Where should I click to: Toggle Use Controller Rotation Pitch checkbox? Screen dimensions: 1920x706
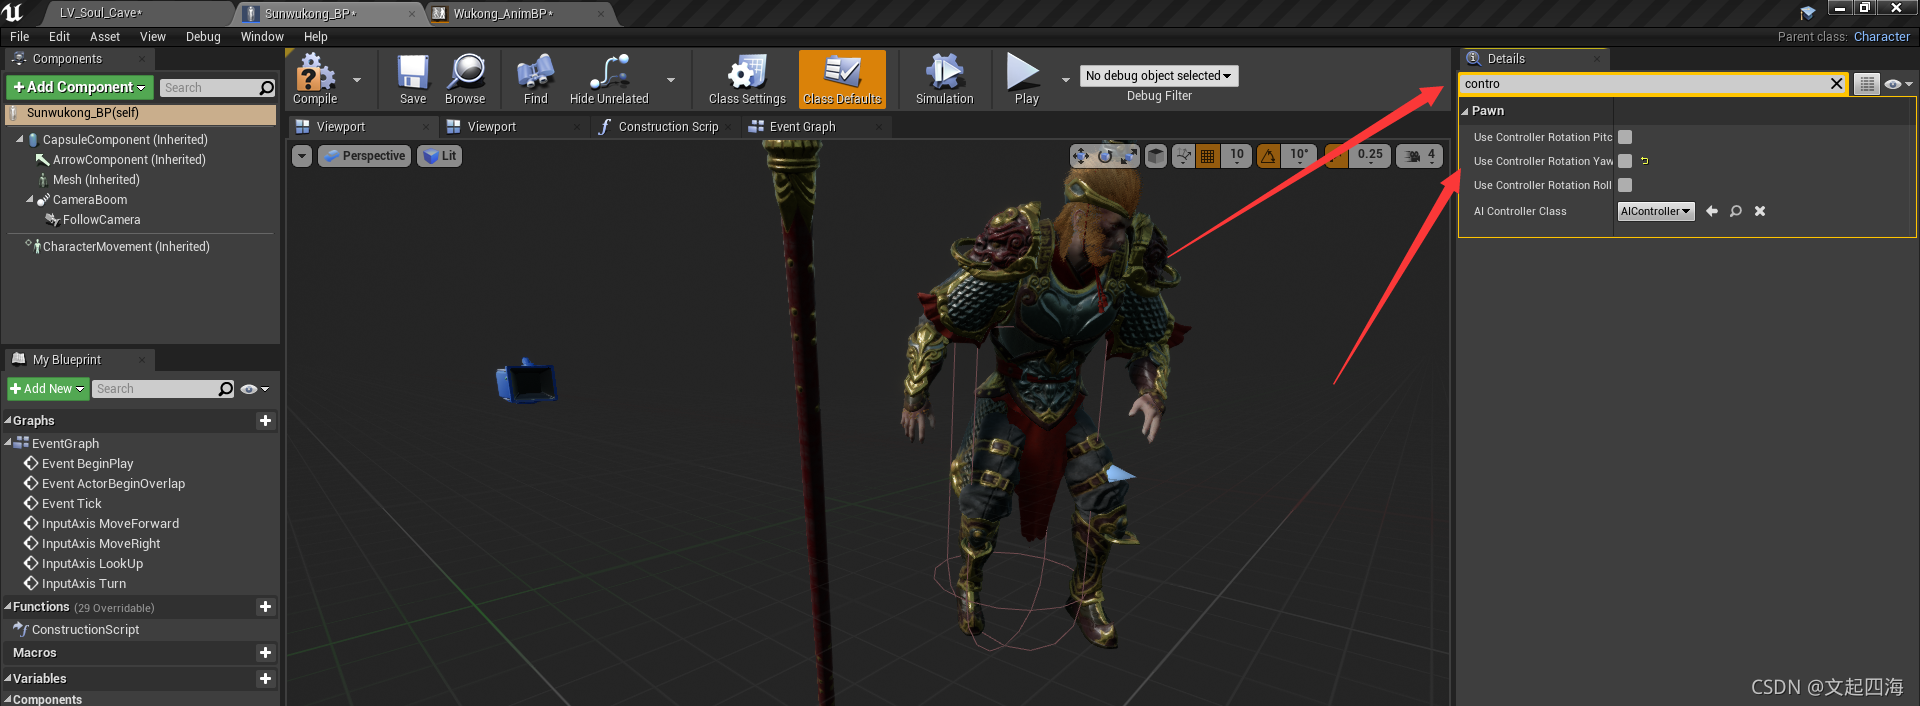[1625, 137]
